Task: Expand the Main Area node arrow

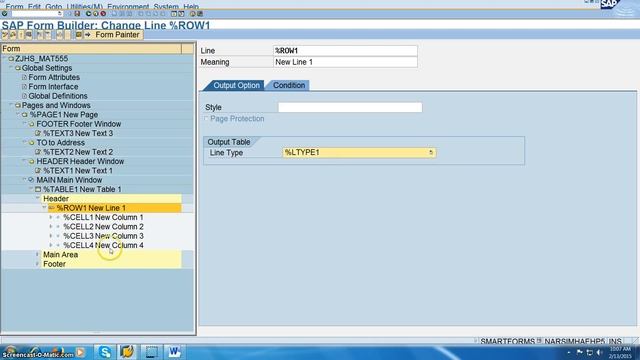Action: click(x=37, y=254)
